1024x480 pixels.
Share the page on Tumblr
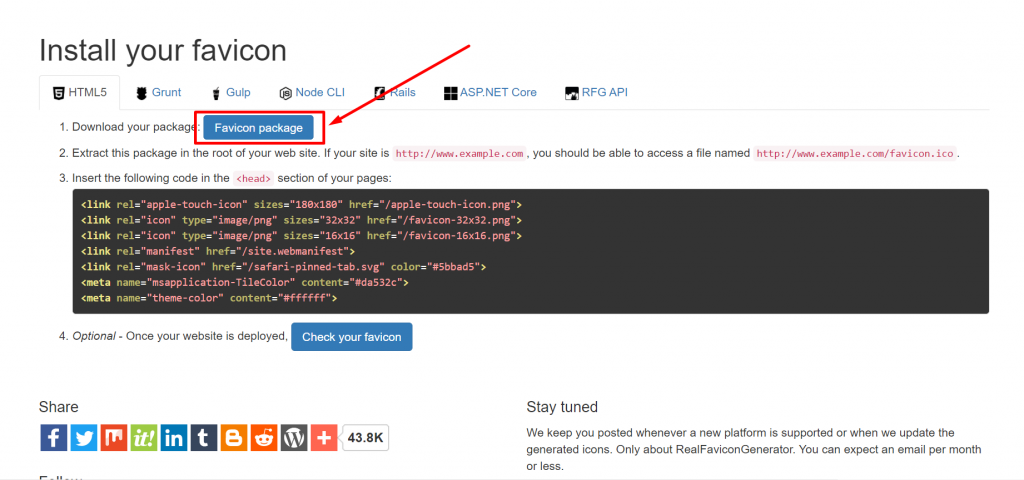204,438
